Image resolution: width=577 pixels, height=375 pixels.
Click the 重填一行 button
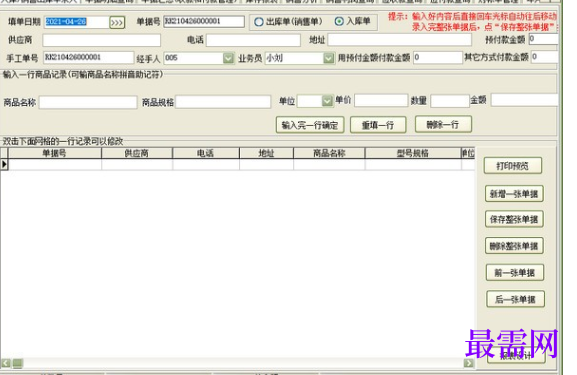point(378,125)
